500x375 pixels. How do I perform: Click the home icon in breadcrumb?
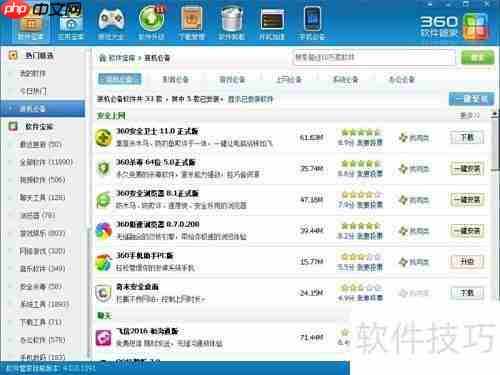(102, 58)
